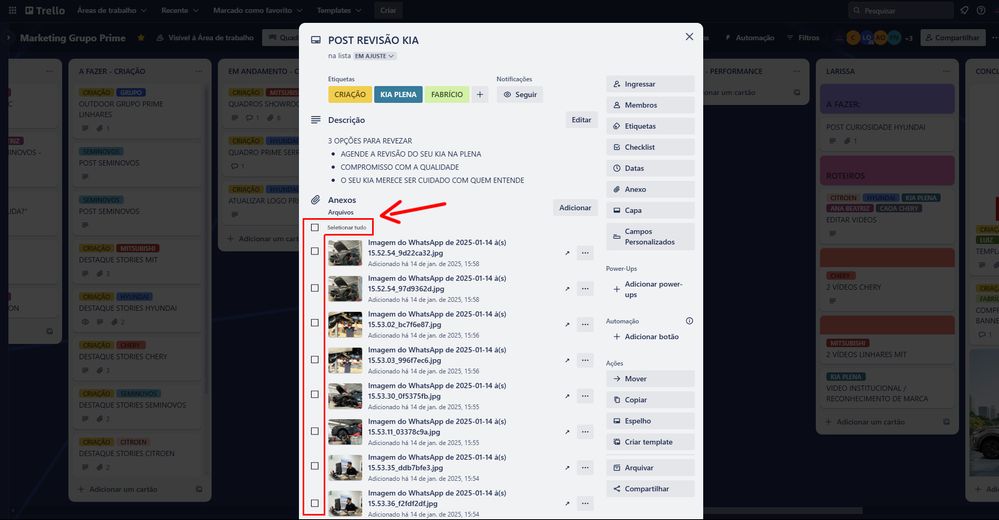Open OUTDOOR GRUPO PRIME LINHARES card
999x520 pixels.
tap(136, 111)
